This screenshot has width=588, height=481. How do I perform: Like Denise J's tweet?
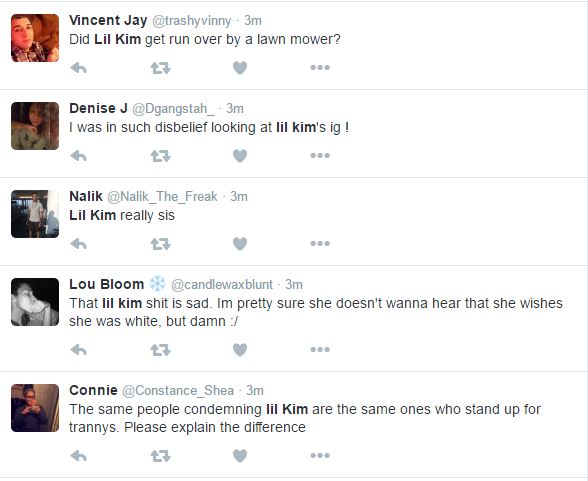coord(240,156)
